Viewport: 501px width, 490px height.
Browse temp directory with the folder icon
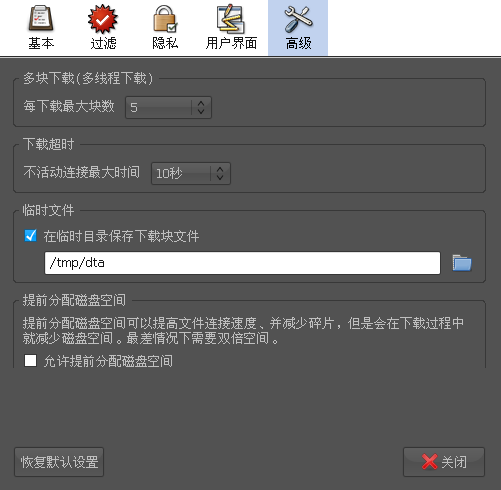[462, 263]
